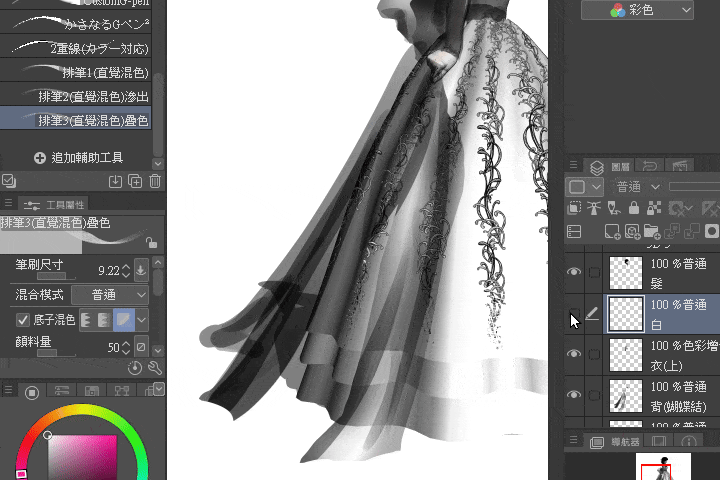Viewport: 720px width, 480px height.
Task: Duplicate the selected sub tool
Action: tap(135, 181)
